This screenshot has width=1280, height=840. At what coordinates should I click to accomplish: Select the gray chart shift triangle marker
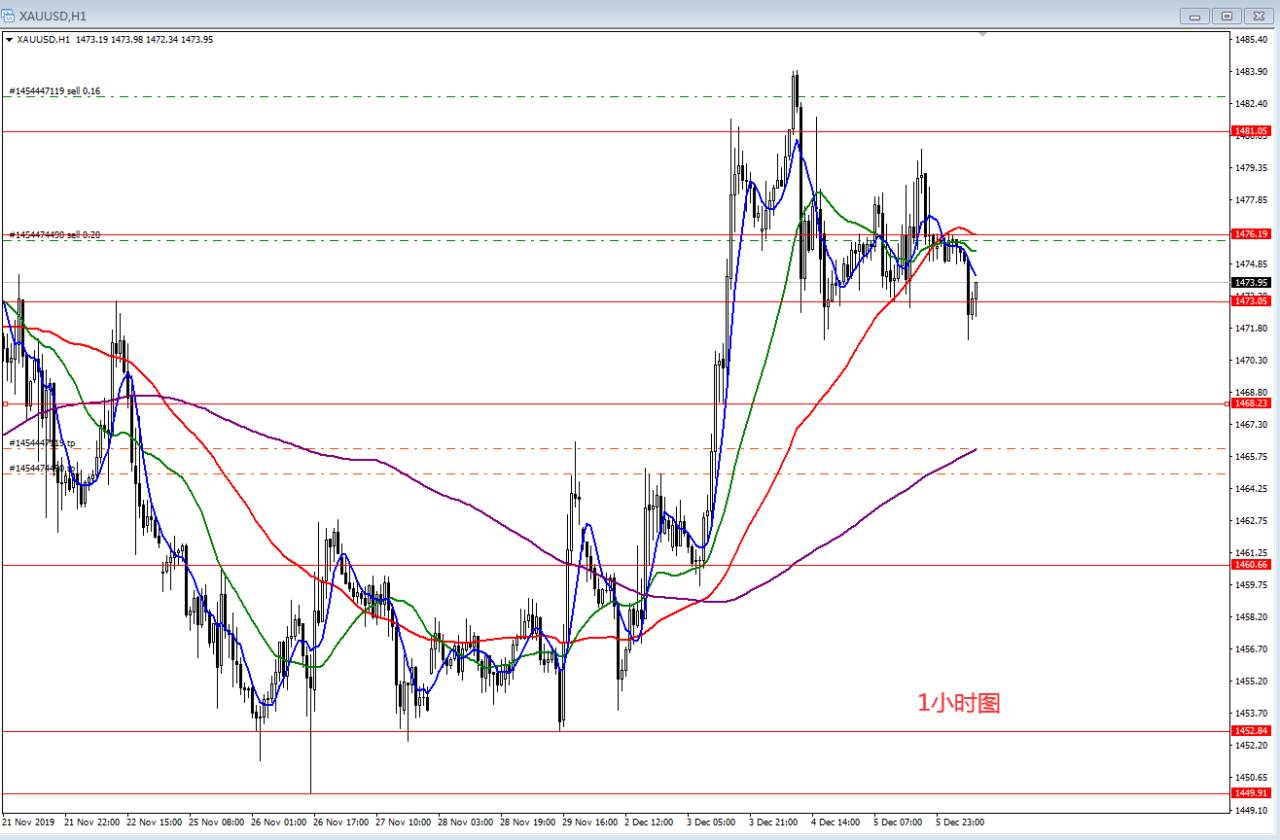point(984,34)
